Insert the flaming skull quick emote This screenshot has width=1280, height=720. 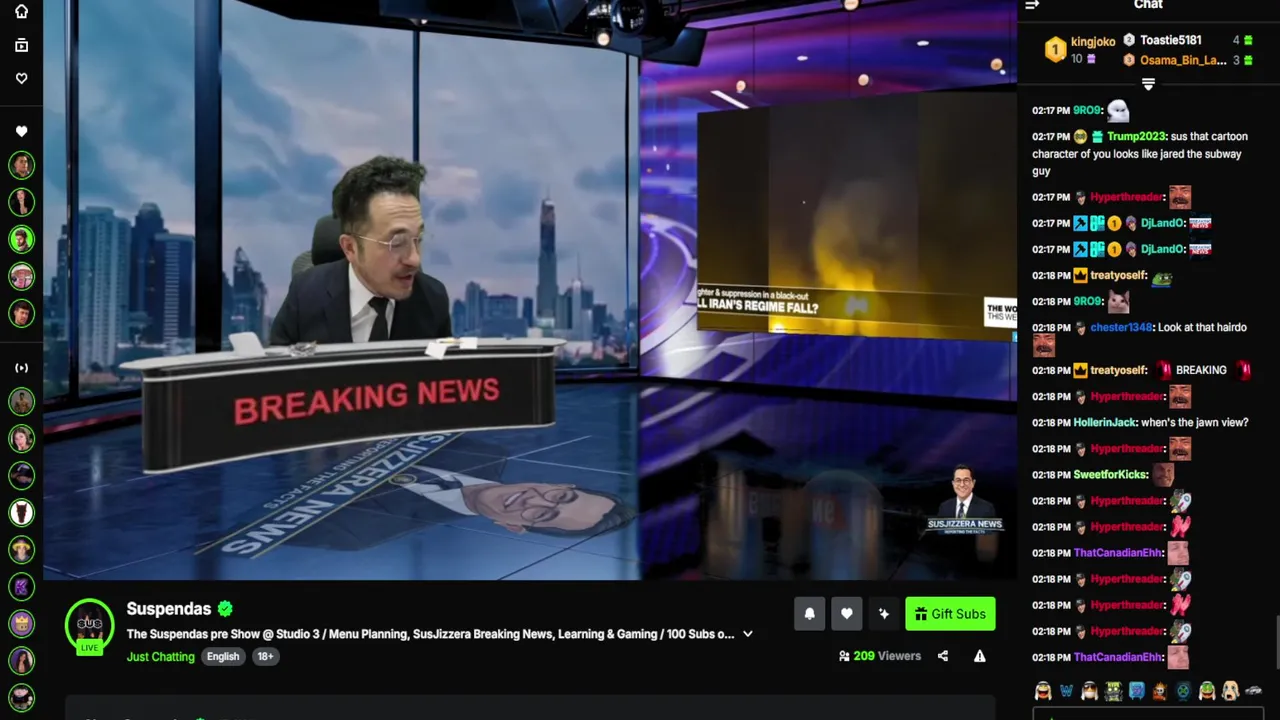(x=1160, y=691)
